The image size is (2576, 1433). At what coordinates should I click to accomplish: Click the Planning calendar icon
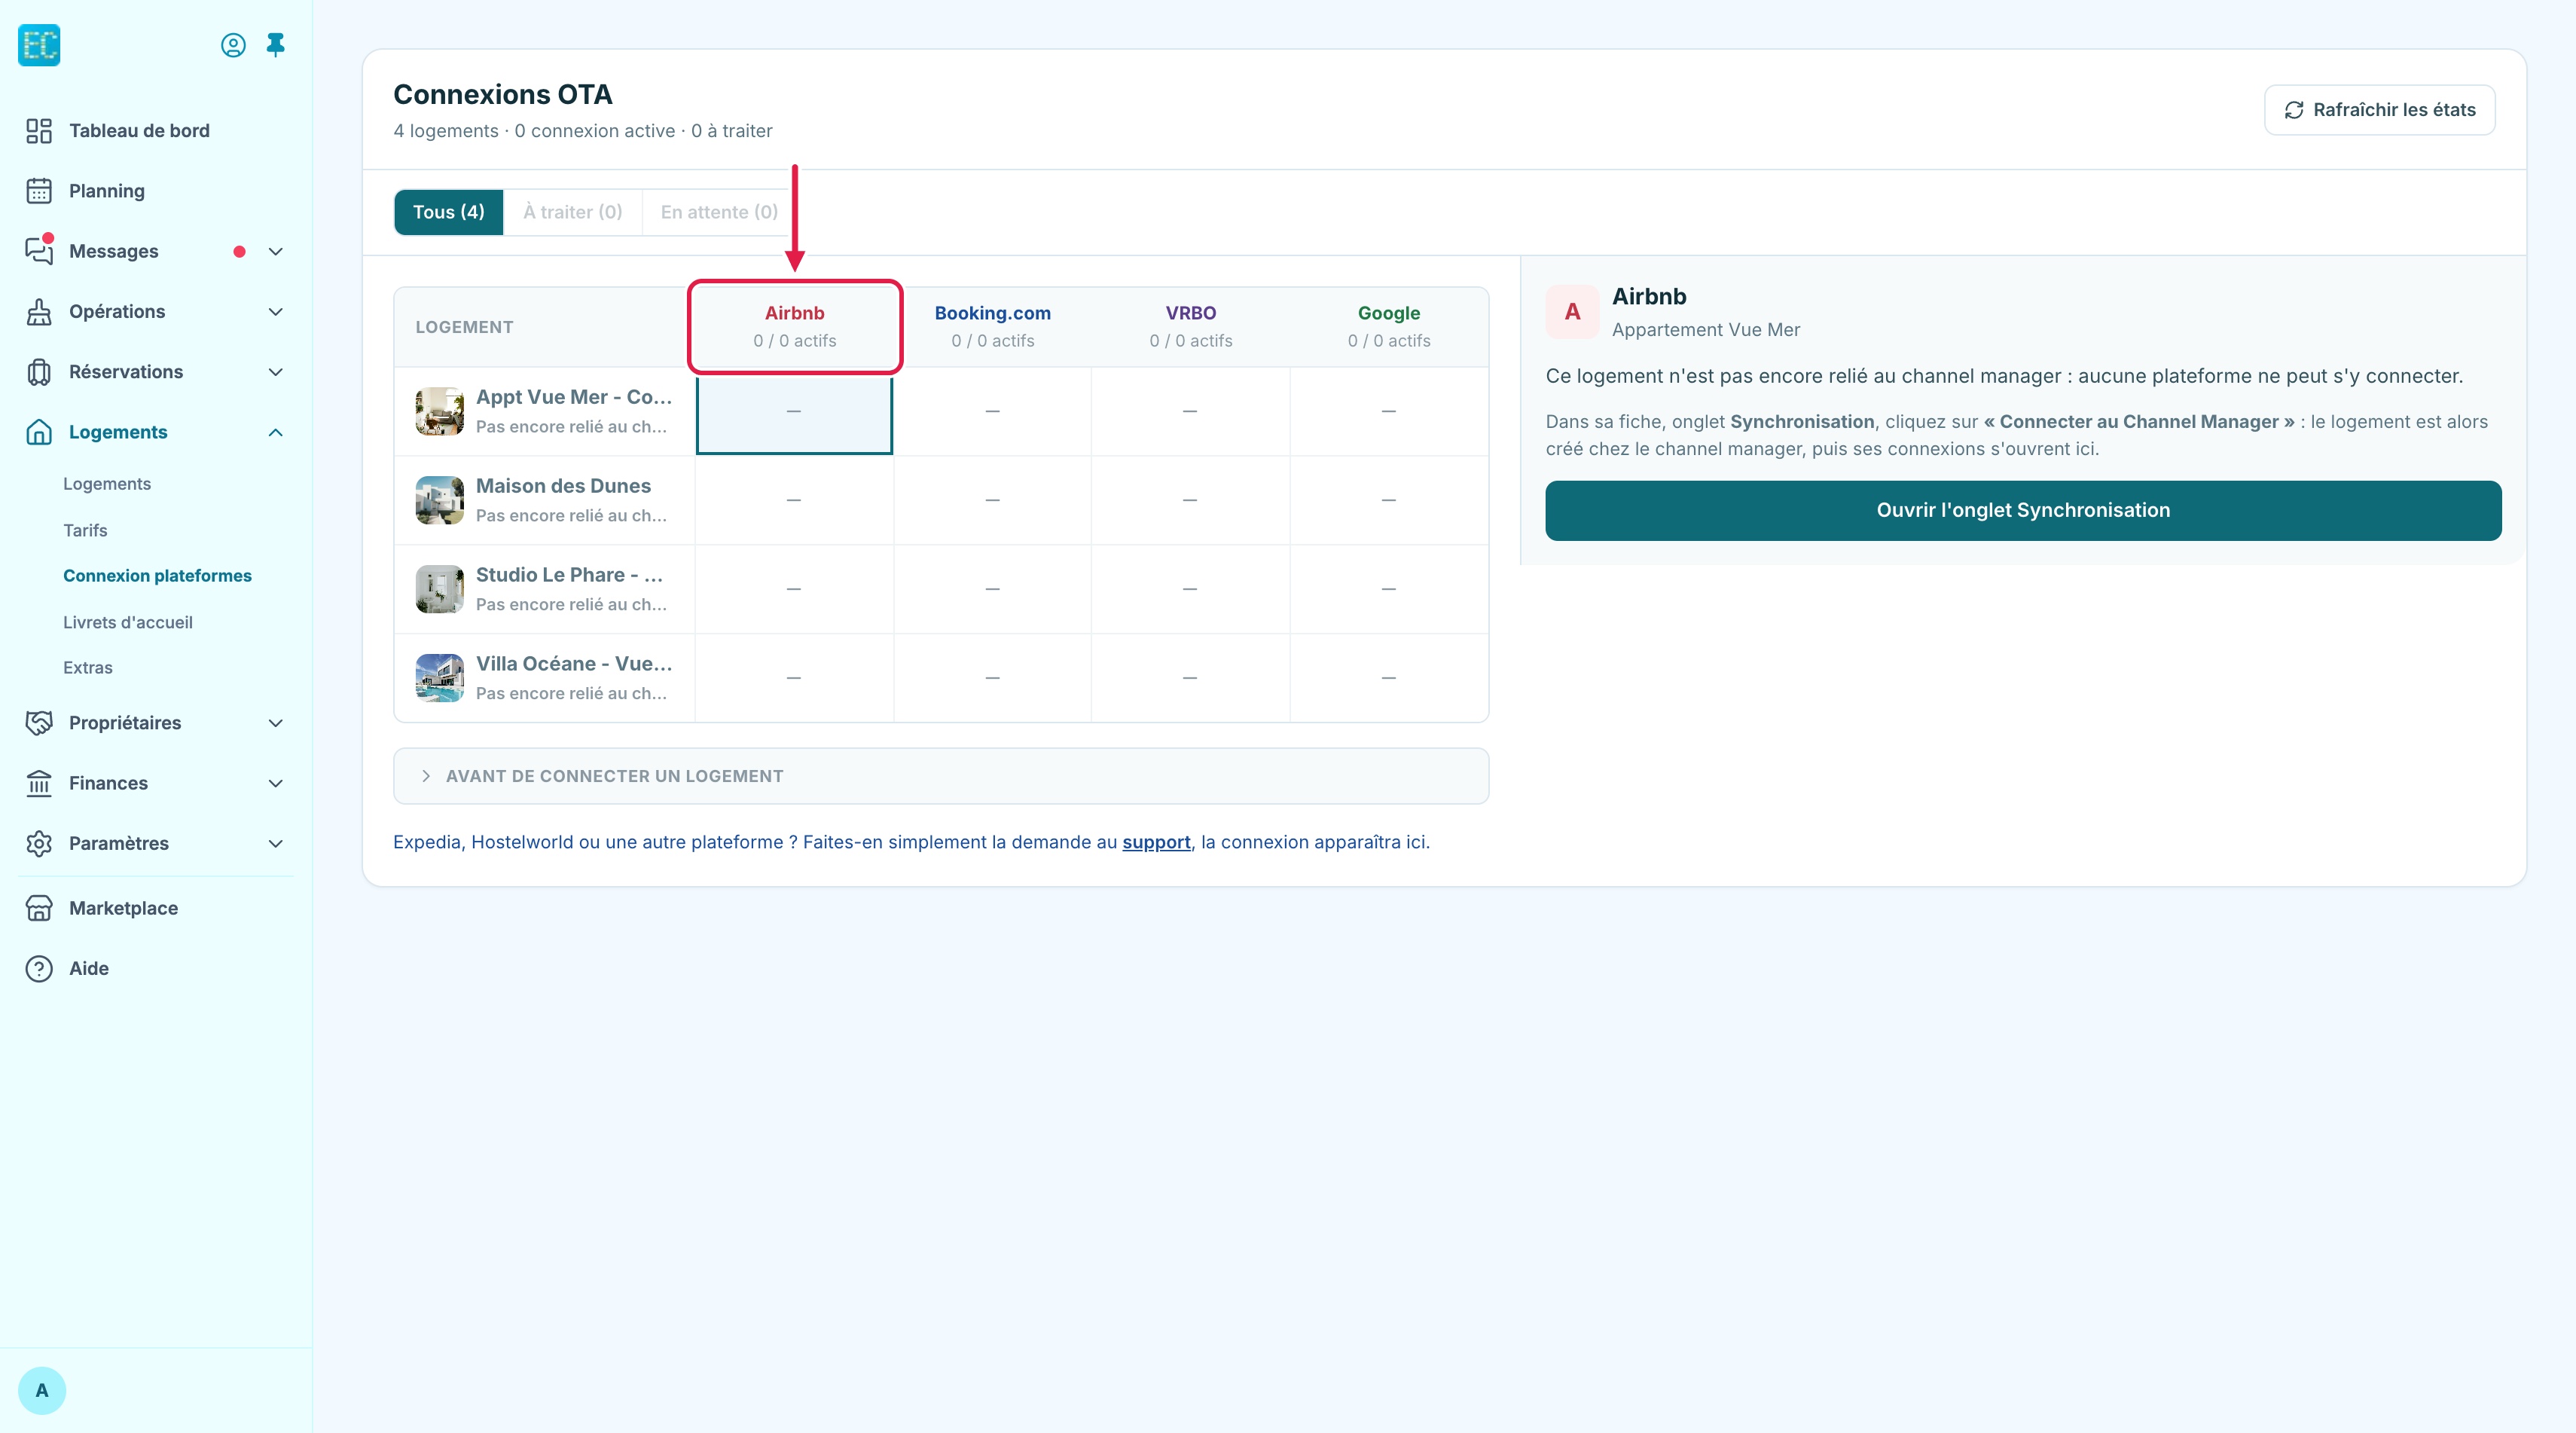(x=39, y=191)
